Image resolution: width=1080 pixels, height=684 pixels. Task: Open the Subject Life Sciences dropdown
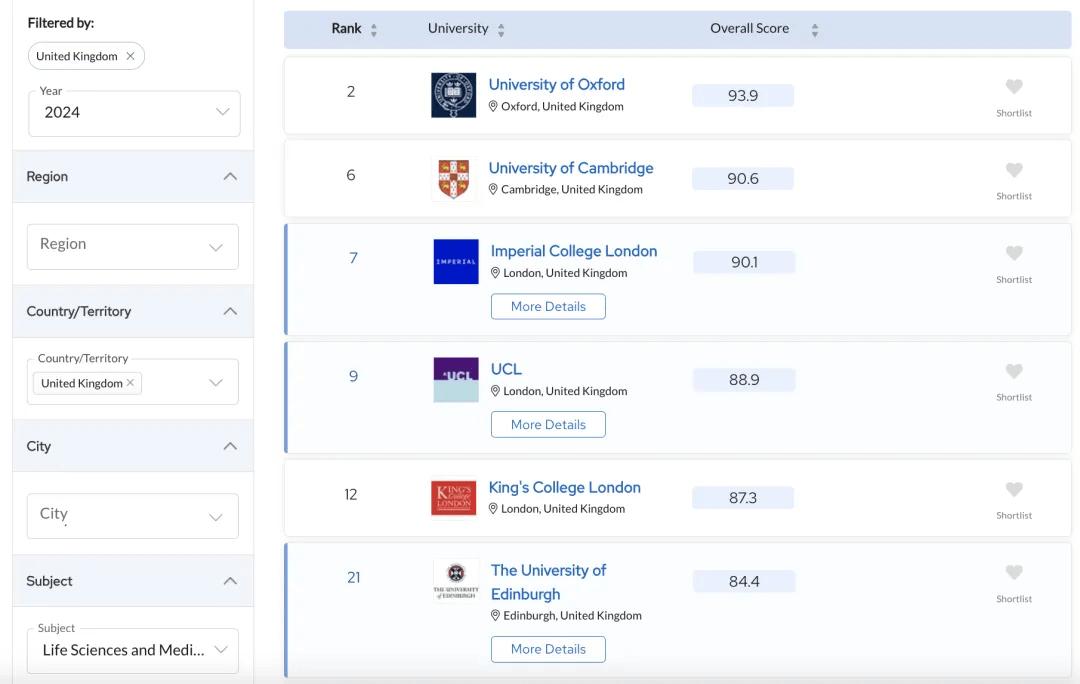[x=133, y=650]
